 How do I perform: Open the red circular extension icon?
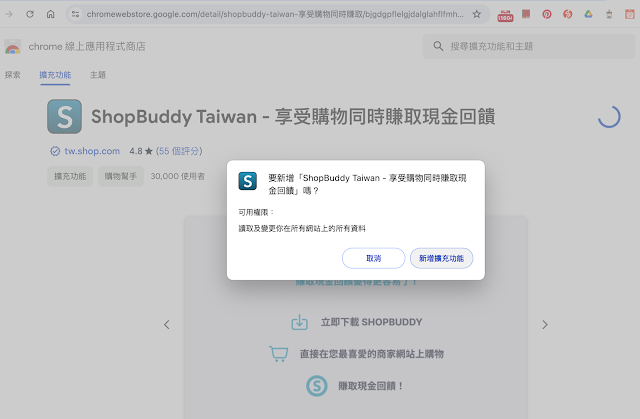tap(567, 14)
